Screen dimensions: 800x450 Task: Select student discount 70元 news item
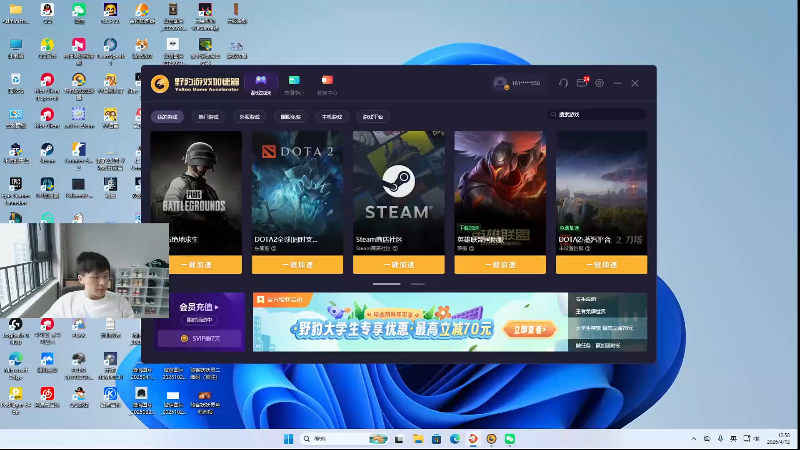607,328
